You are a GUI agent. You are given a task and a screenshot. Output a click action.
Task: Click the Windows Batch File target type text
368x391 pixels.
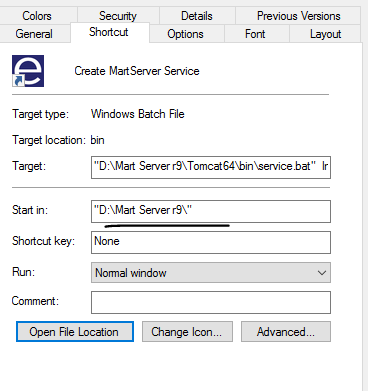[x=138, y=114]
